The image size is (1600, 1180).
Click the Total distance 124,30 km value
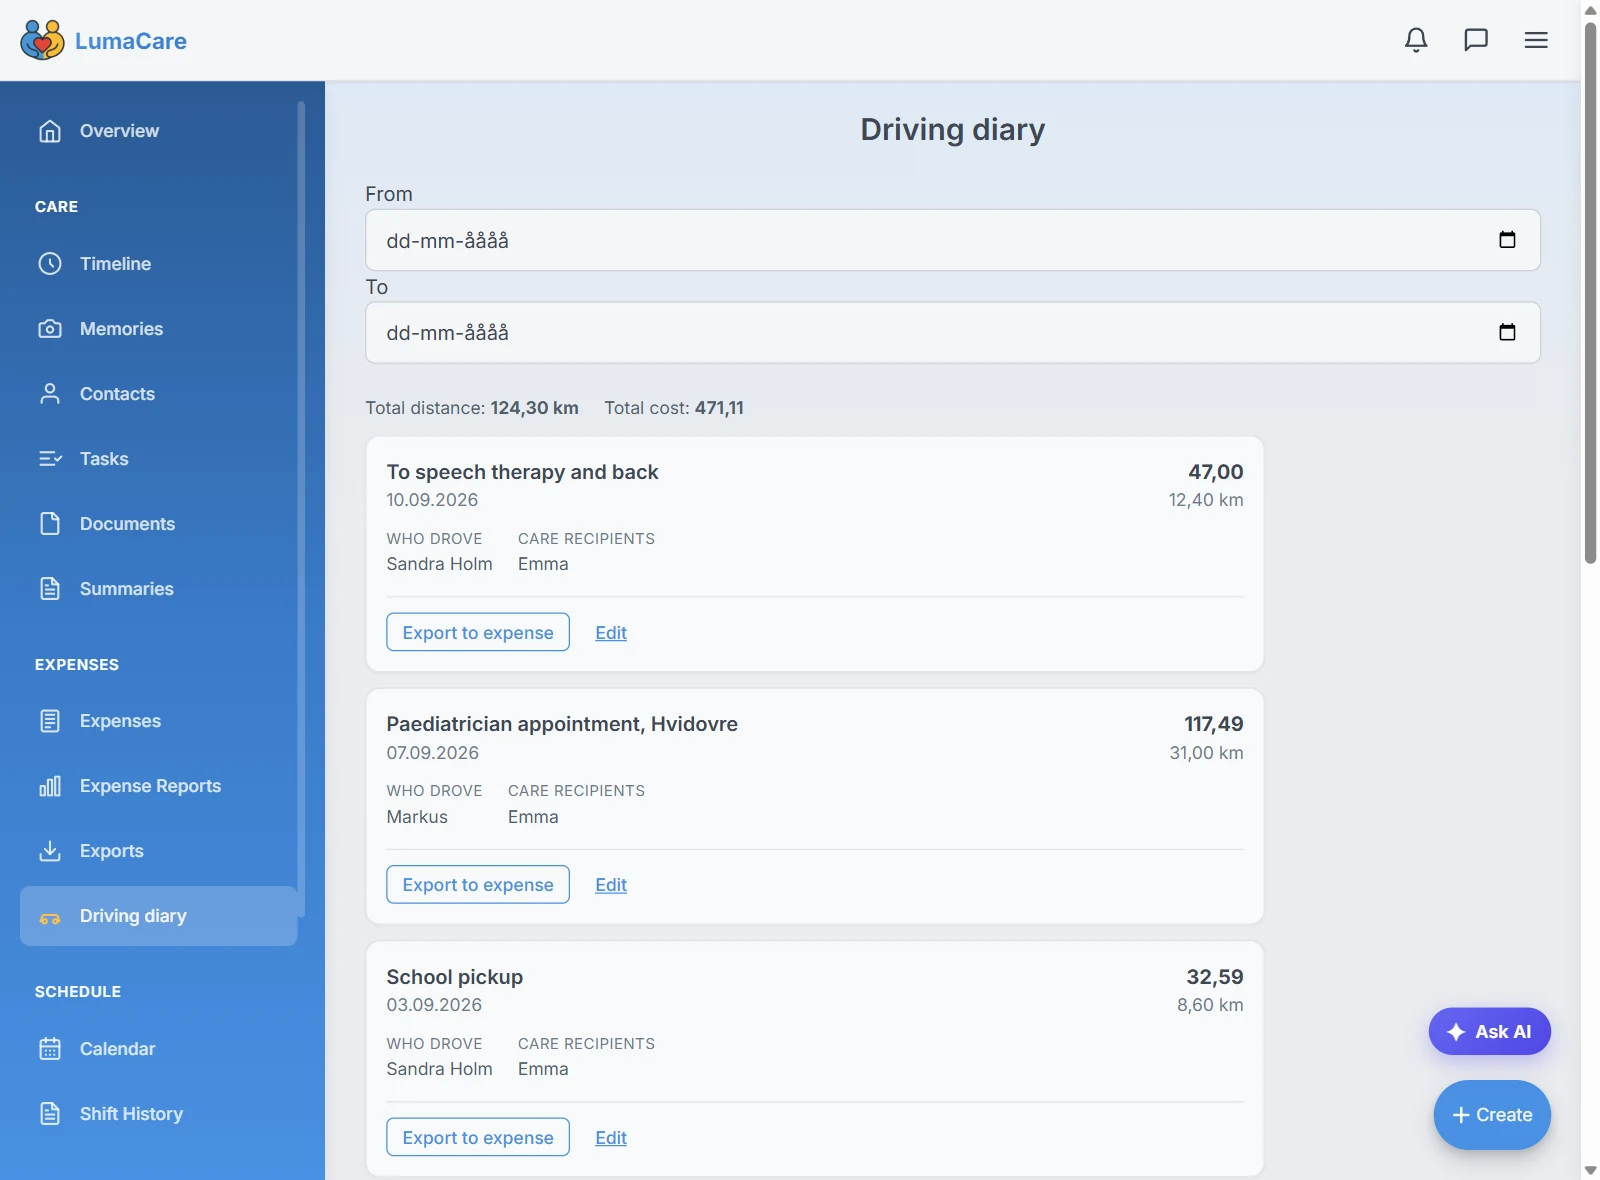tap(534, 408)
